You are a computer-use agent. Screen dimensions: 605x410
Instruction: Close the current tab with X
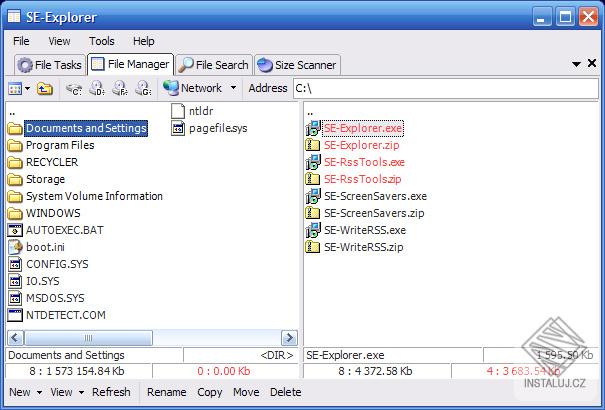pyautogui.click(x=592, y=63)
